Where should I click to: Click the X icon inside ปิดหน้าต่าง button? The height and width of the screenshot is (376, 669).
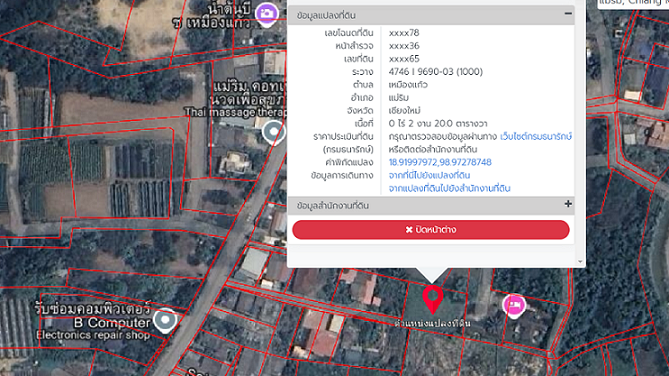(x=409, y=230)
